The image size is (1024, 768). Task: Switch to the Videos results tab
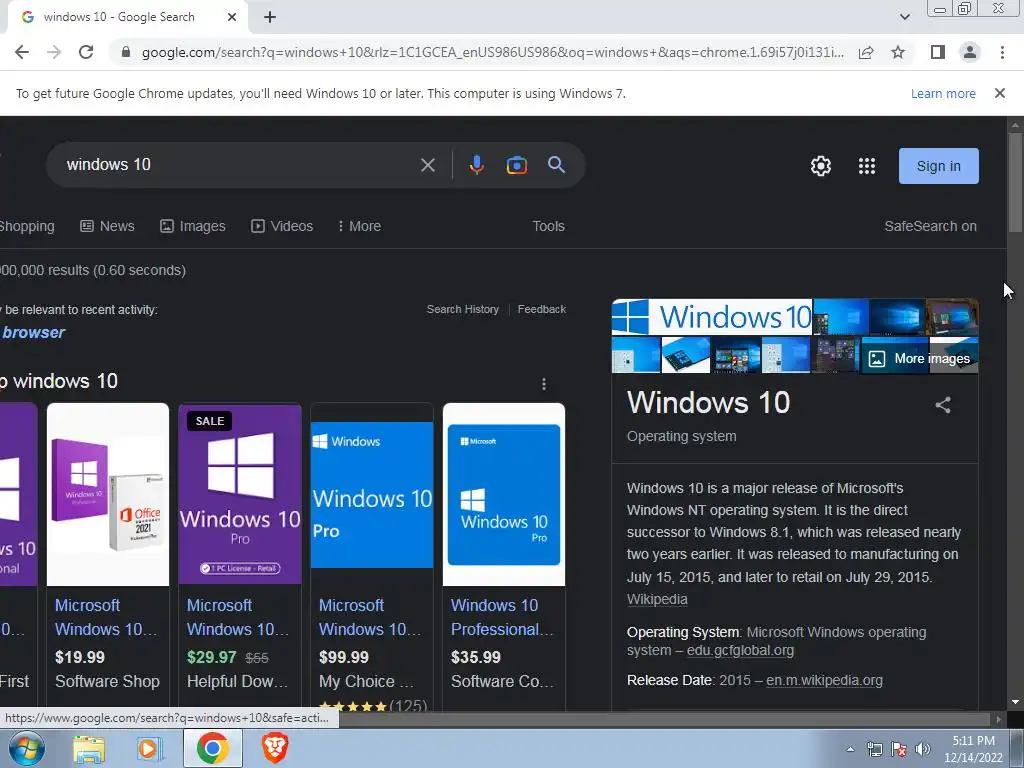(282, 226)
